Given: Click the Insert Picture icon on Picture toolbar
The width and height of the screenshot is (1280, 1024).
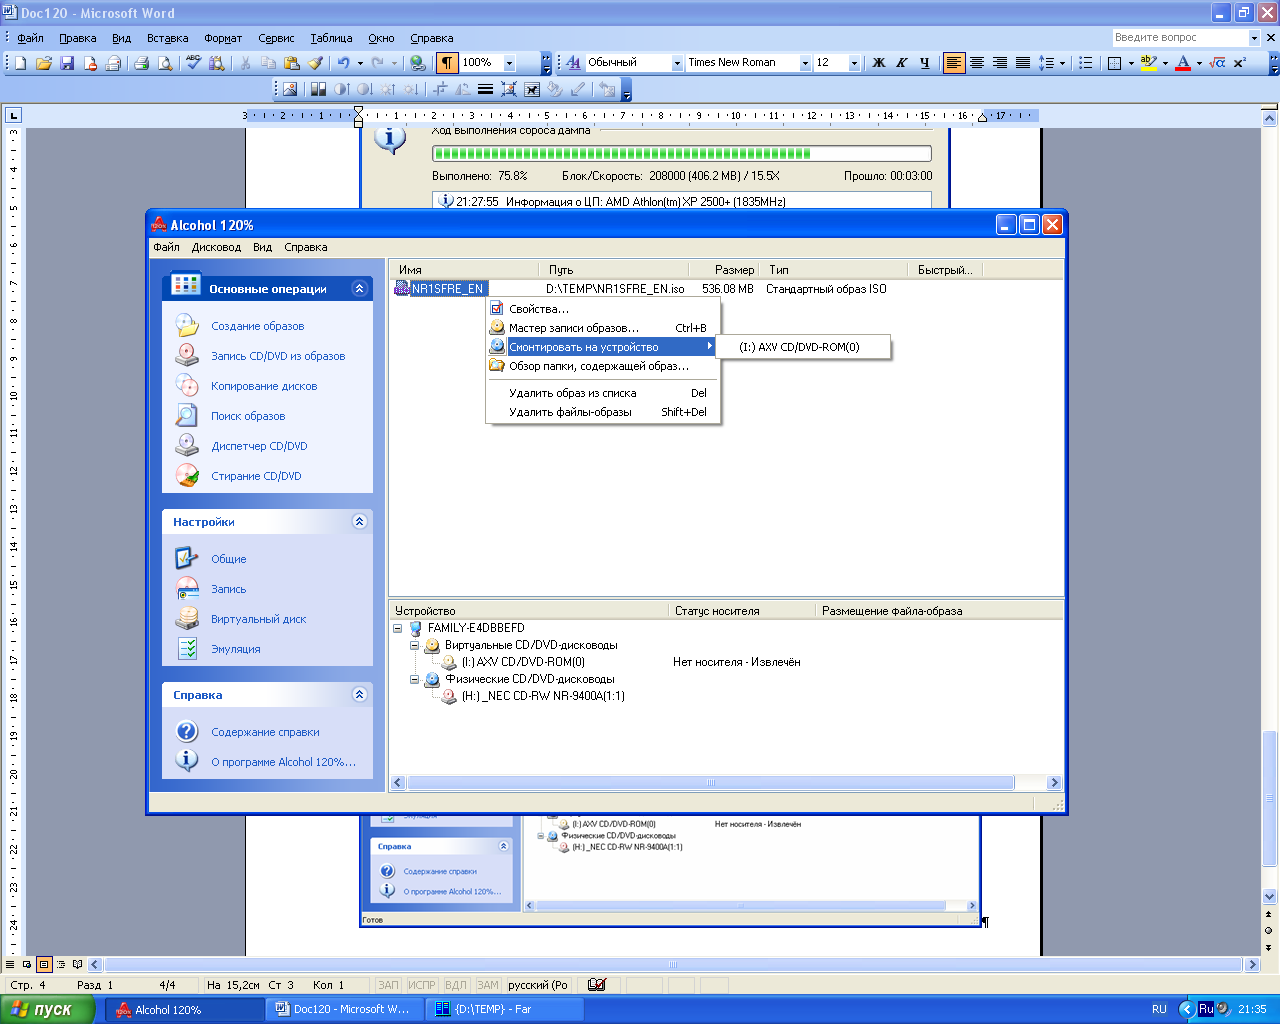Looking at the screenshot, I should point(290,89).
